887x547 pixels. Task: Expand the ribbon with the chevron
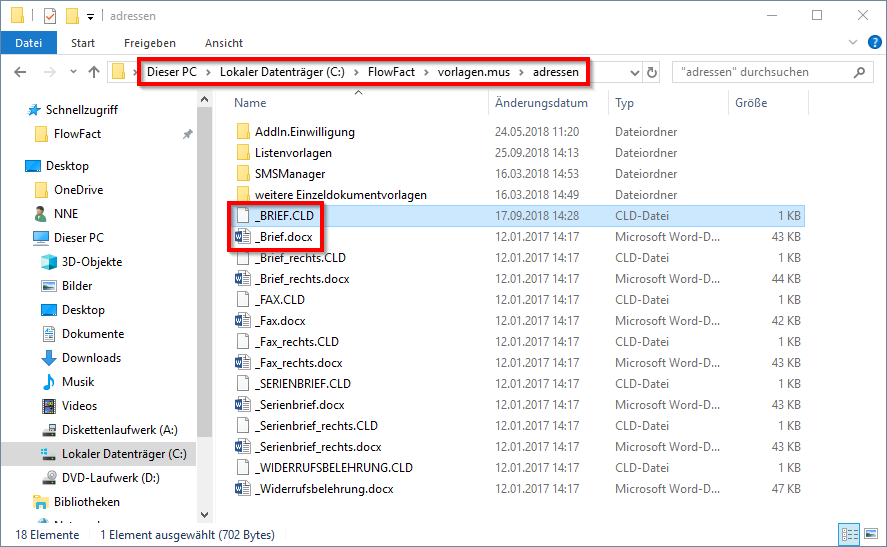[x=853, y=42]
